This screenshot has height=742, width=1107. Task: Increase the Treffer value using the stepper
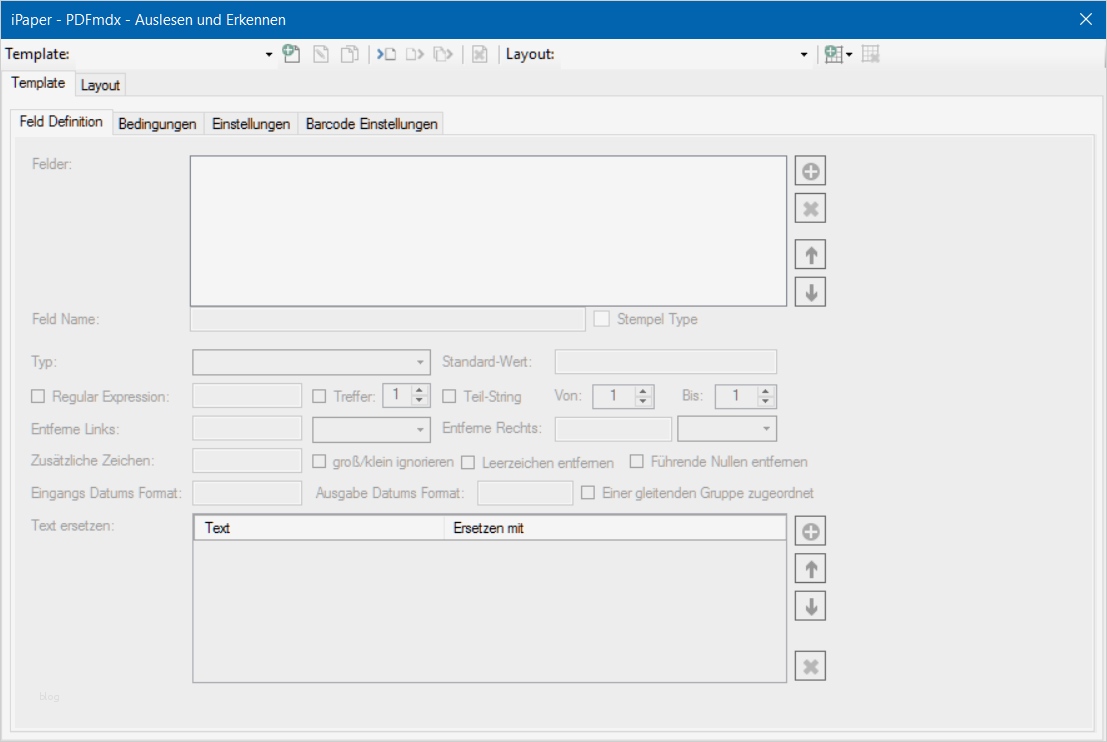pos(420,392)
